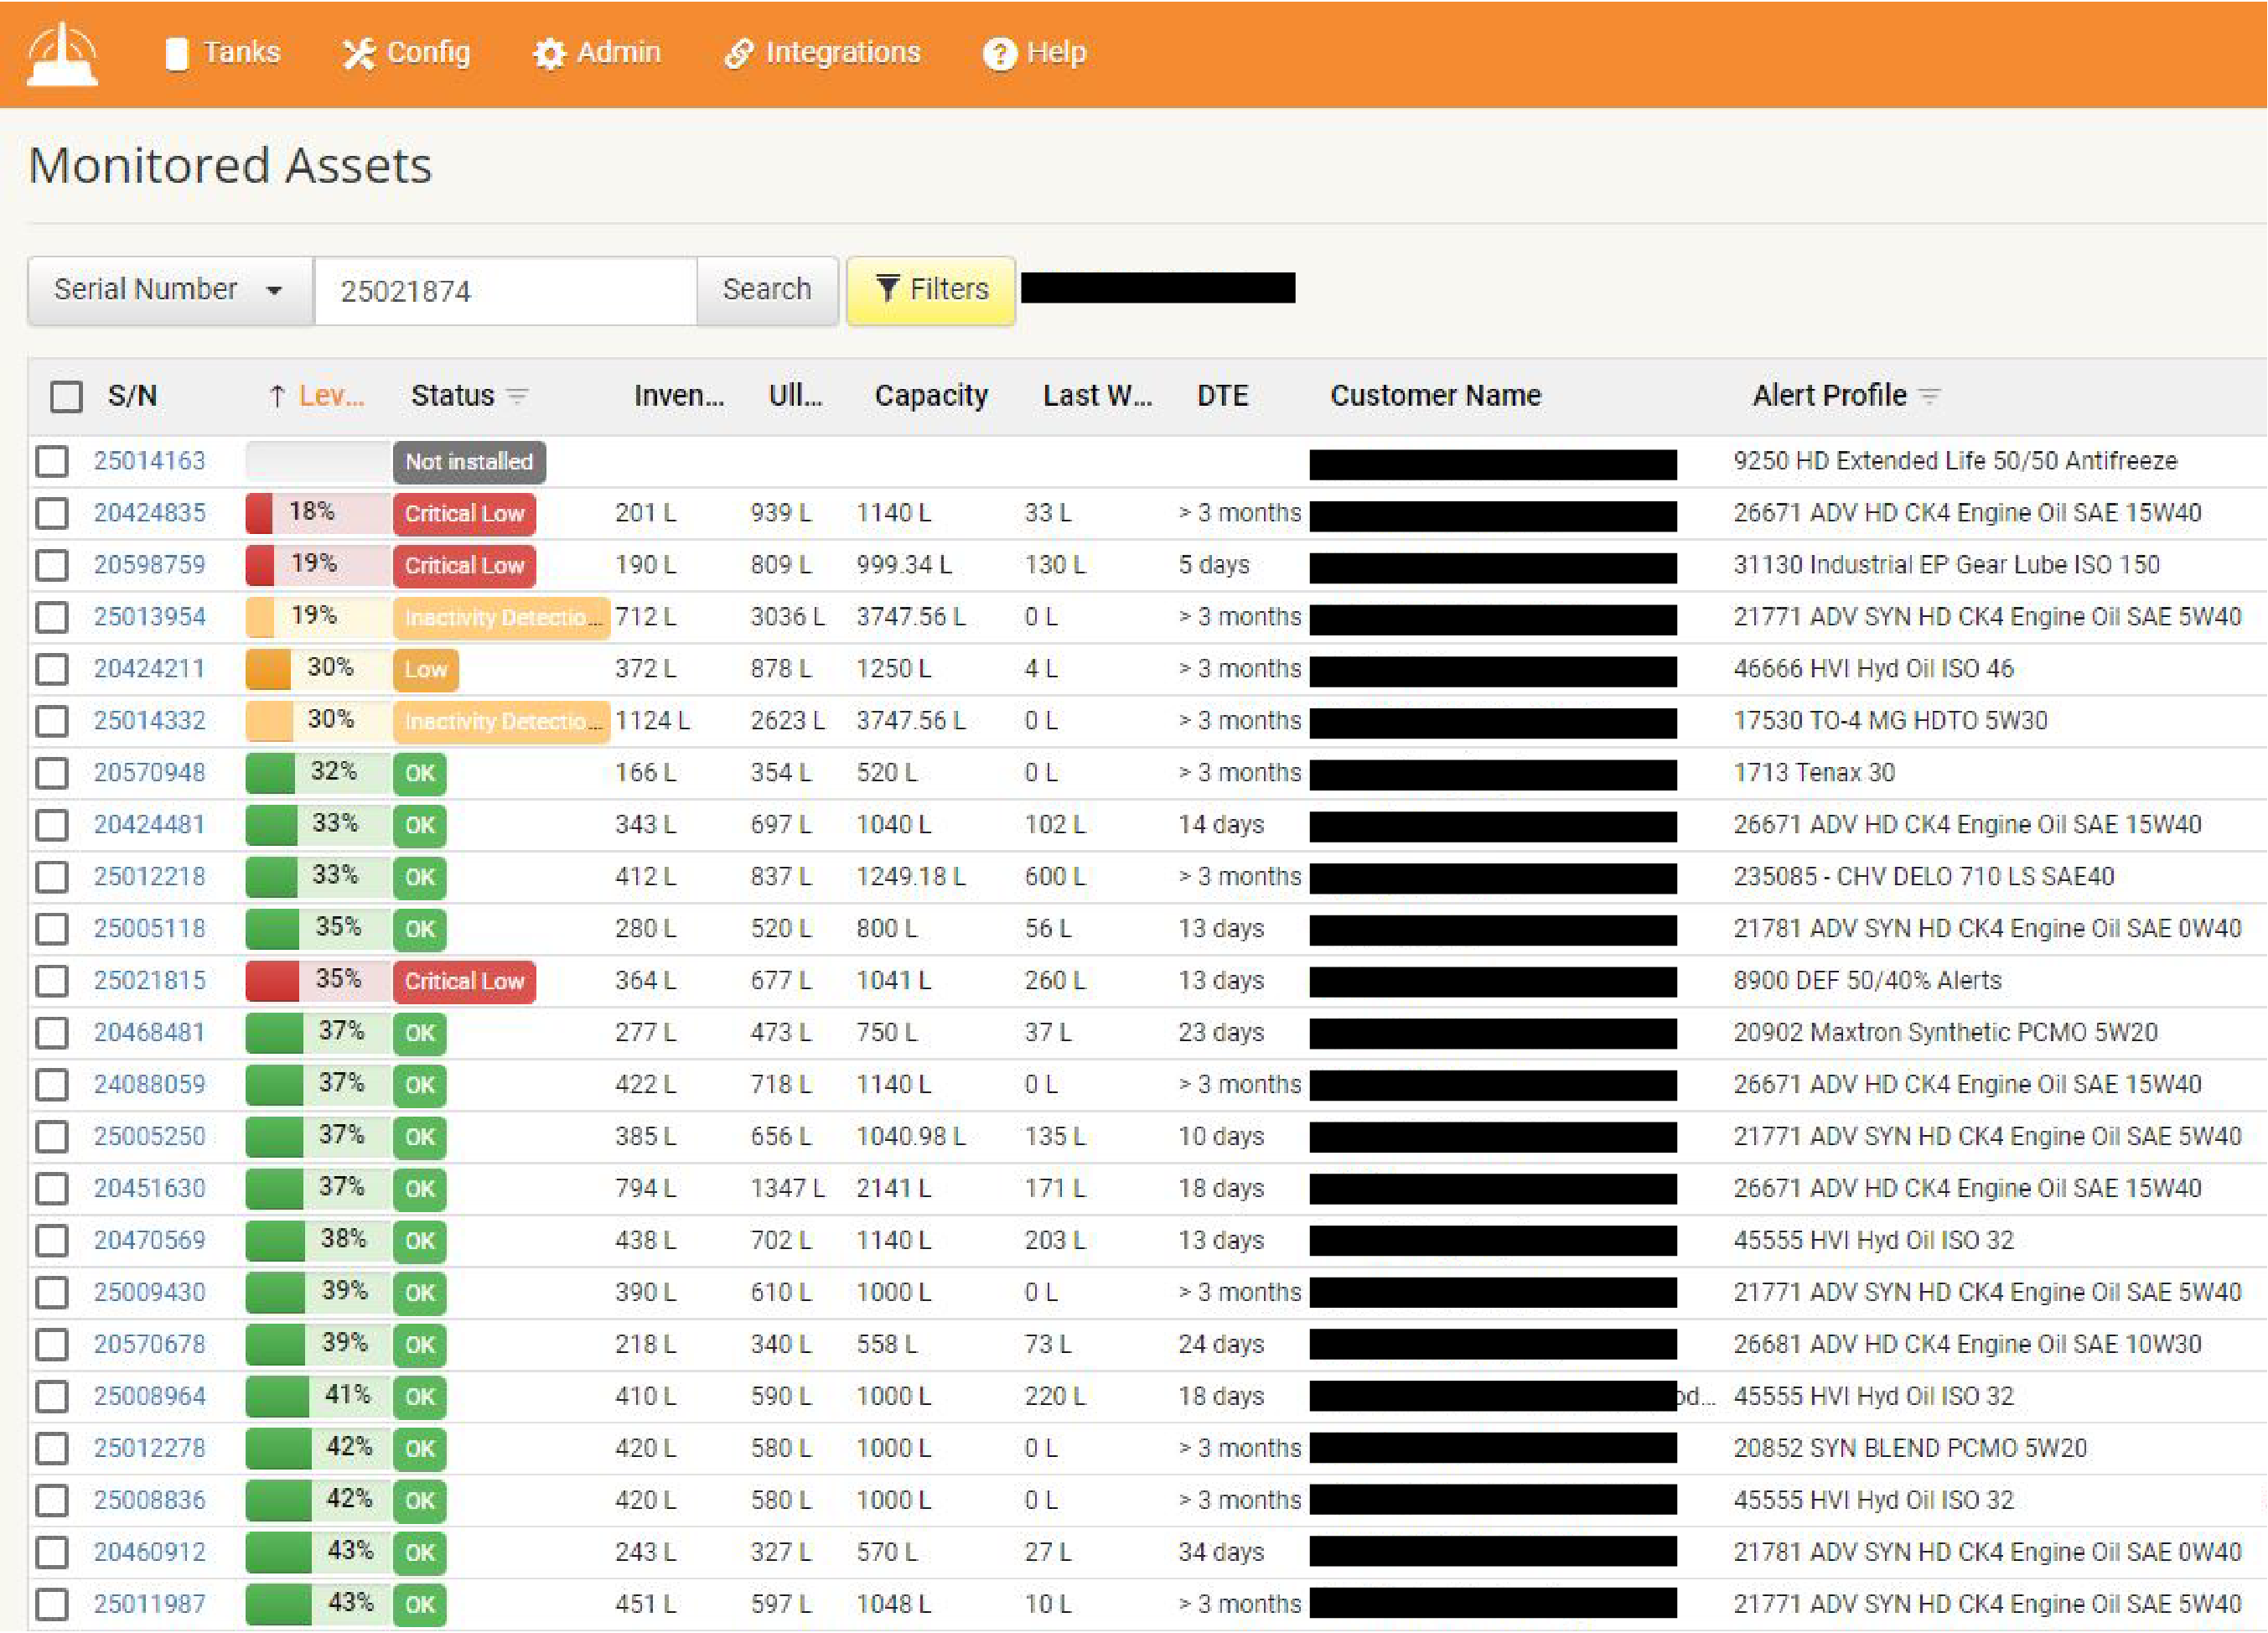Open tank link 25013954
This screenshot has width=2268, height=1633.
click(149, 617)
